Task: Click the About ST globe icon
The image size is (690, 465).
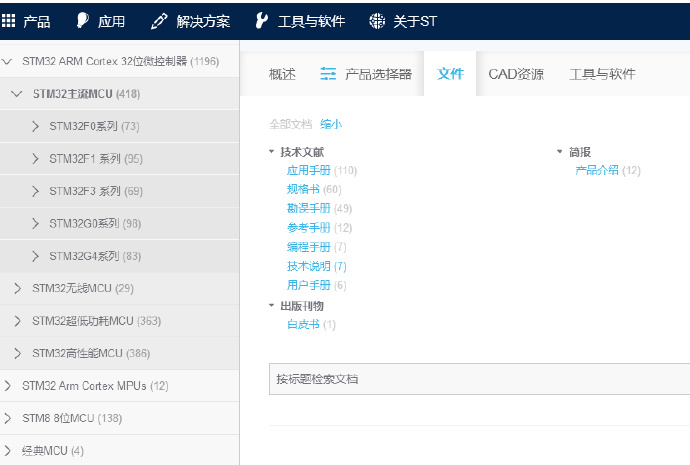Action: click(x=377, y=21)
